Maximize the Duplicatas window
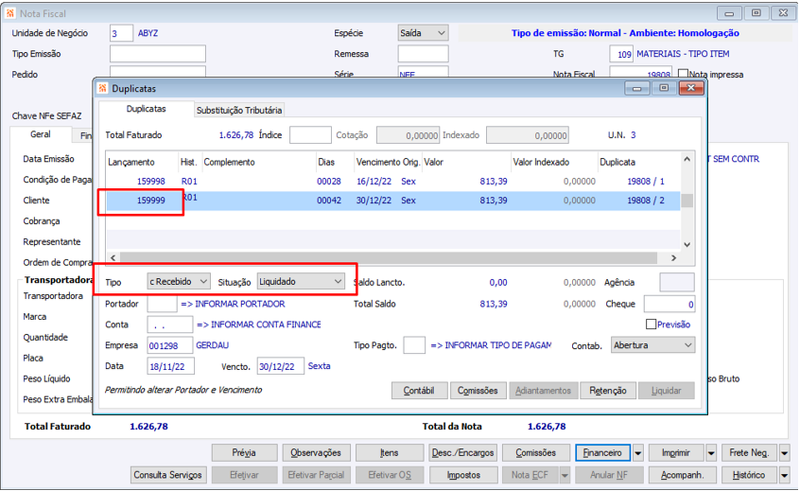 664,88
